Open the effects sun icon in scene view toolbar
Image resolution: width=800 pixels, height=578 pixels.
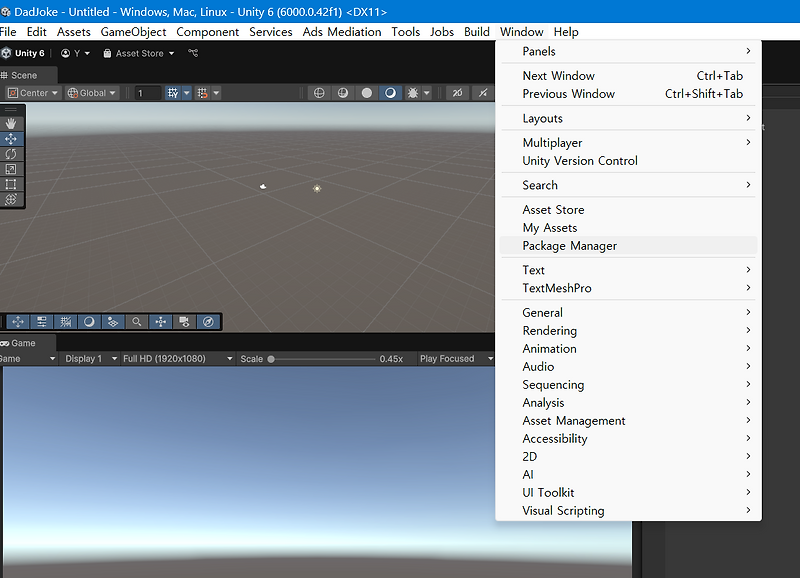tap(414, 92)
